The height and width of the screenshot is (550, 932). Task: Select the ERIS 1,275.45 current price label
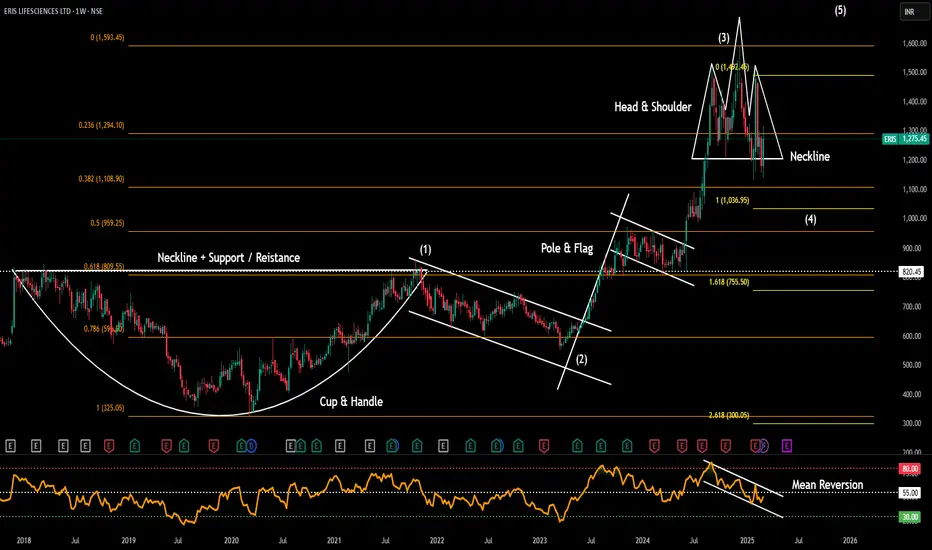point(905,139)
